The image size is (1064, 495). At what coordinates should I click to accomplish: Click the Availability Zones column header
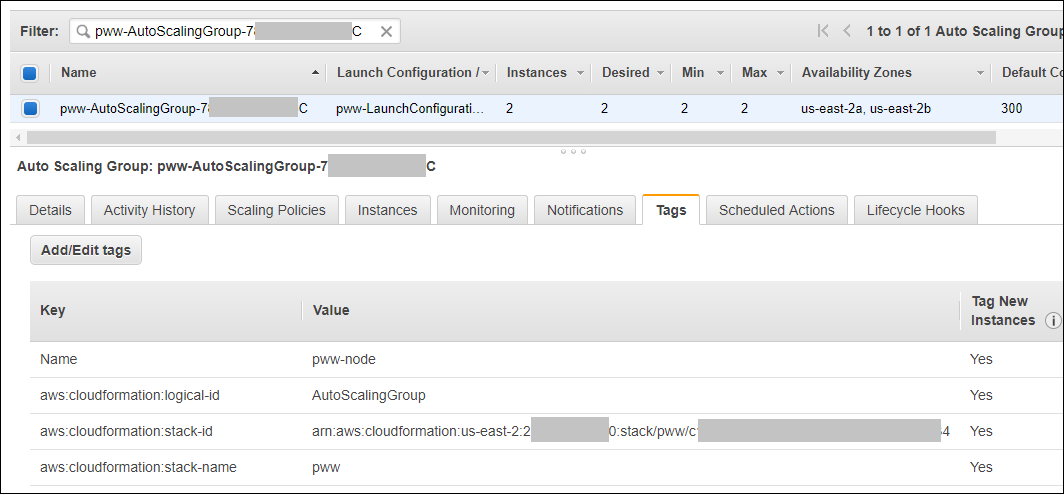click(x=857, y=73)
